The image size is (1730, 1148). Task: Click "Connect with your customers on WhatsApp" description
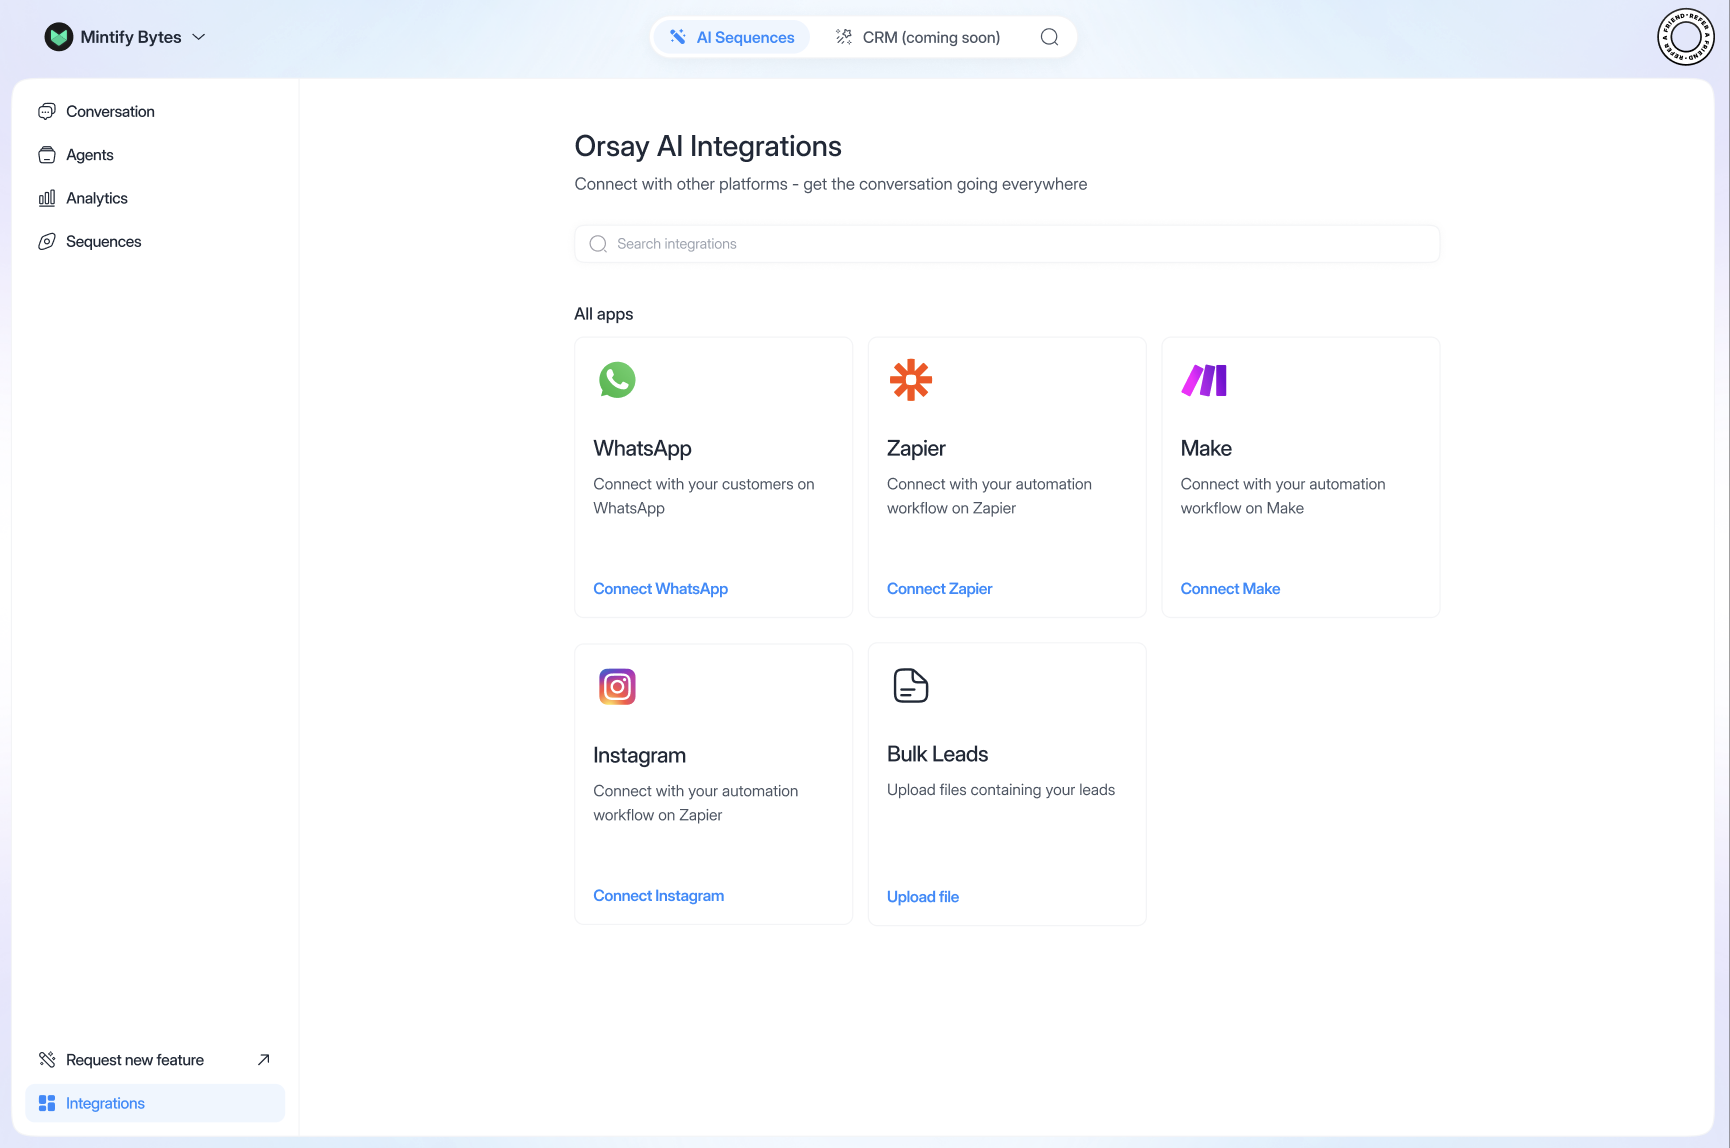click(704, 496)
